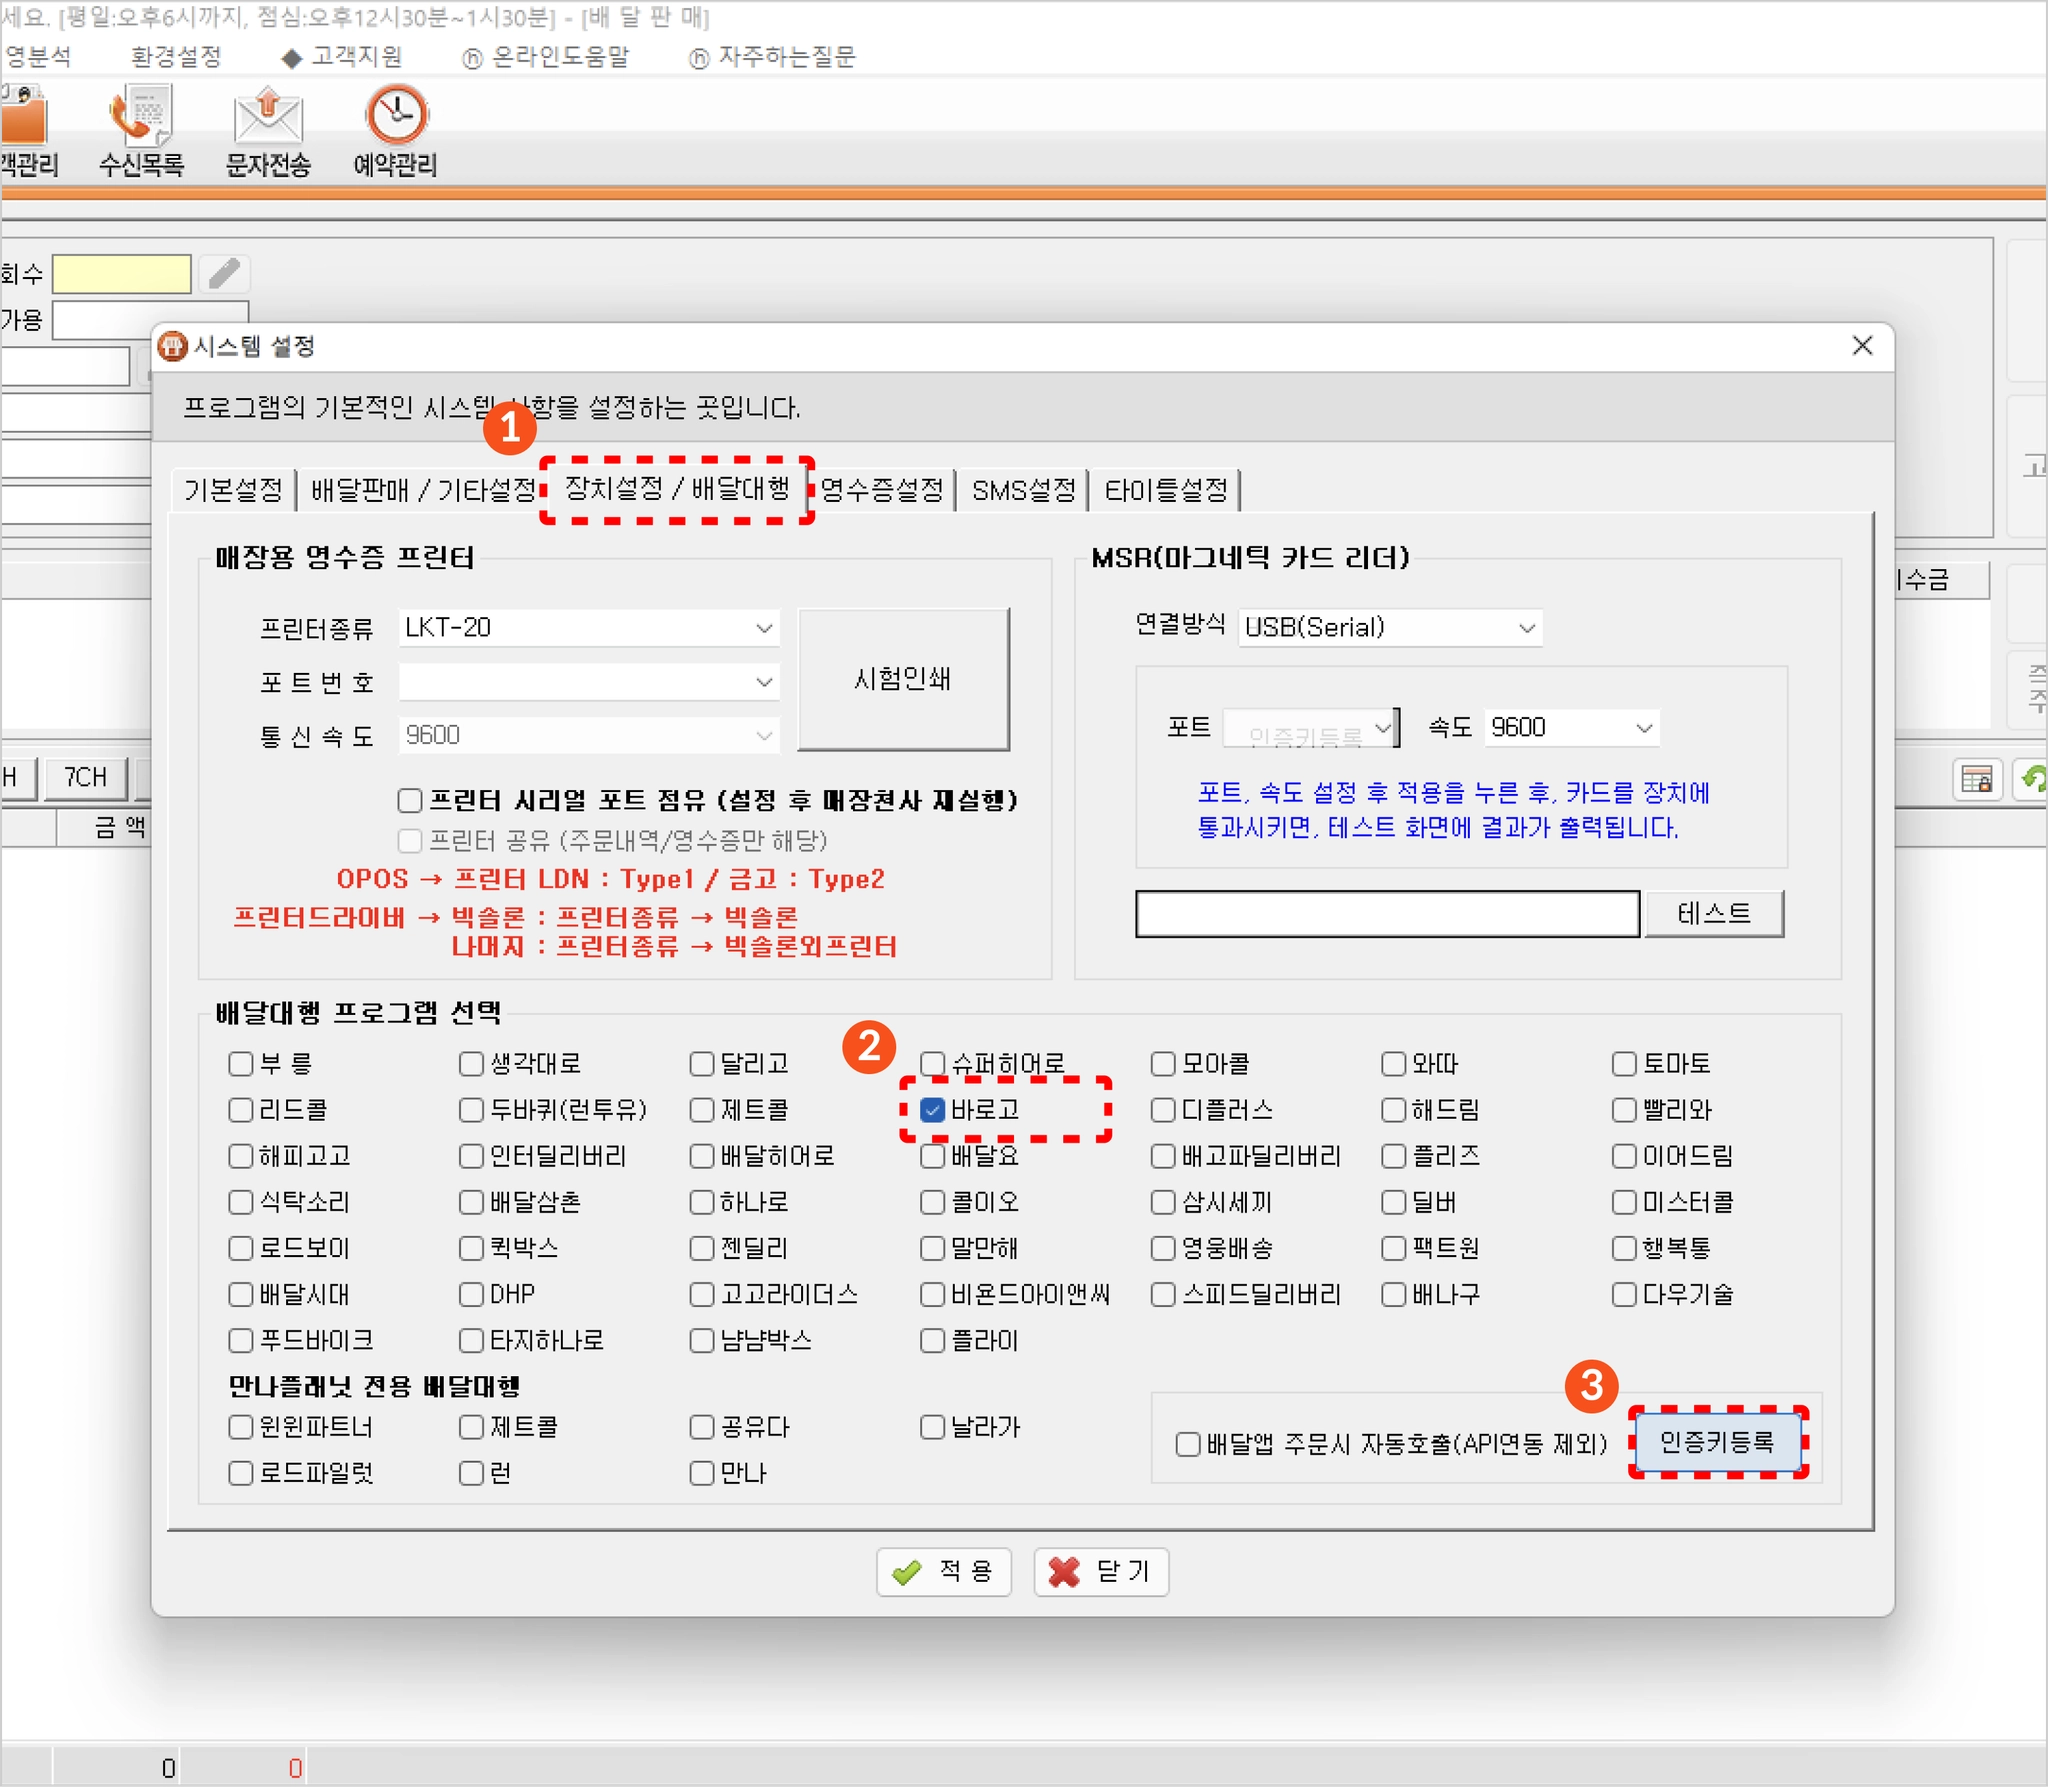Click the pencil edit icon
The image size is (2048, 1787).
coord(224,273)
